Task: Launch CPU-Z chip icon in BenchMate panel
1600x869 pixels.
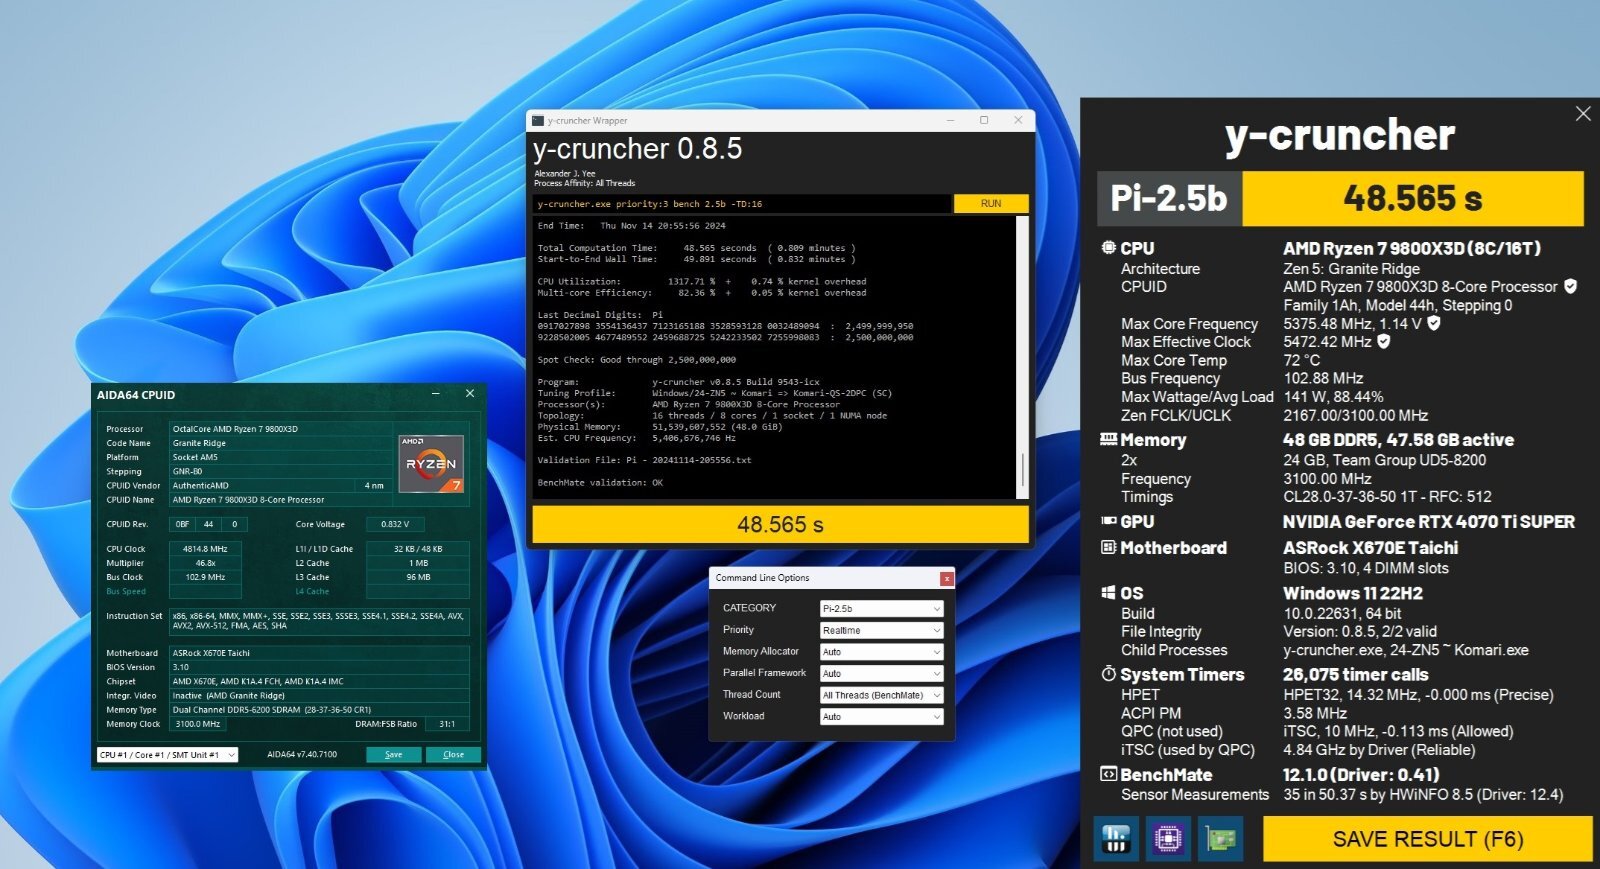Action: pos(1167,838)
